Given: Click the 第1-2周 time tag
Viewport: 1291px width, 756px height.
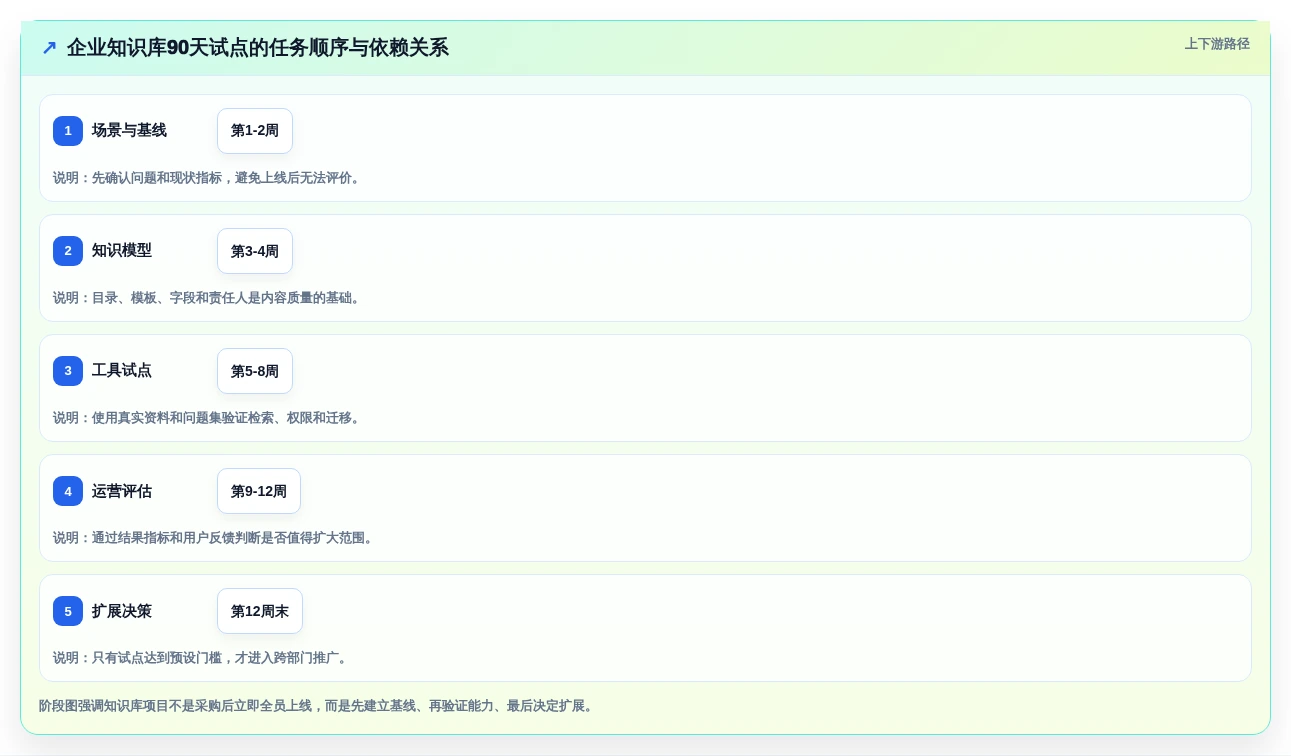Looking at the screenshot, I should tap(255, 131).
